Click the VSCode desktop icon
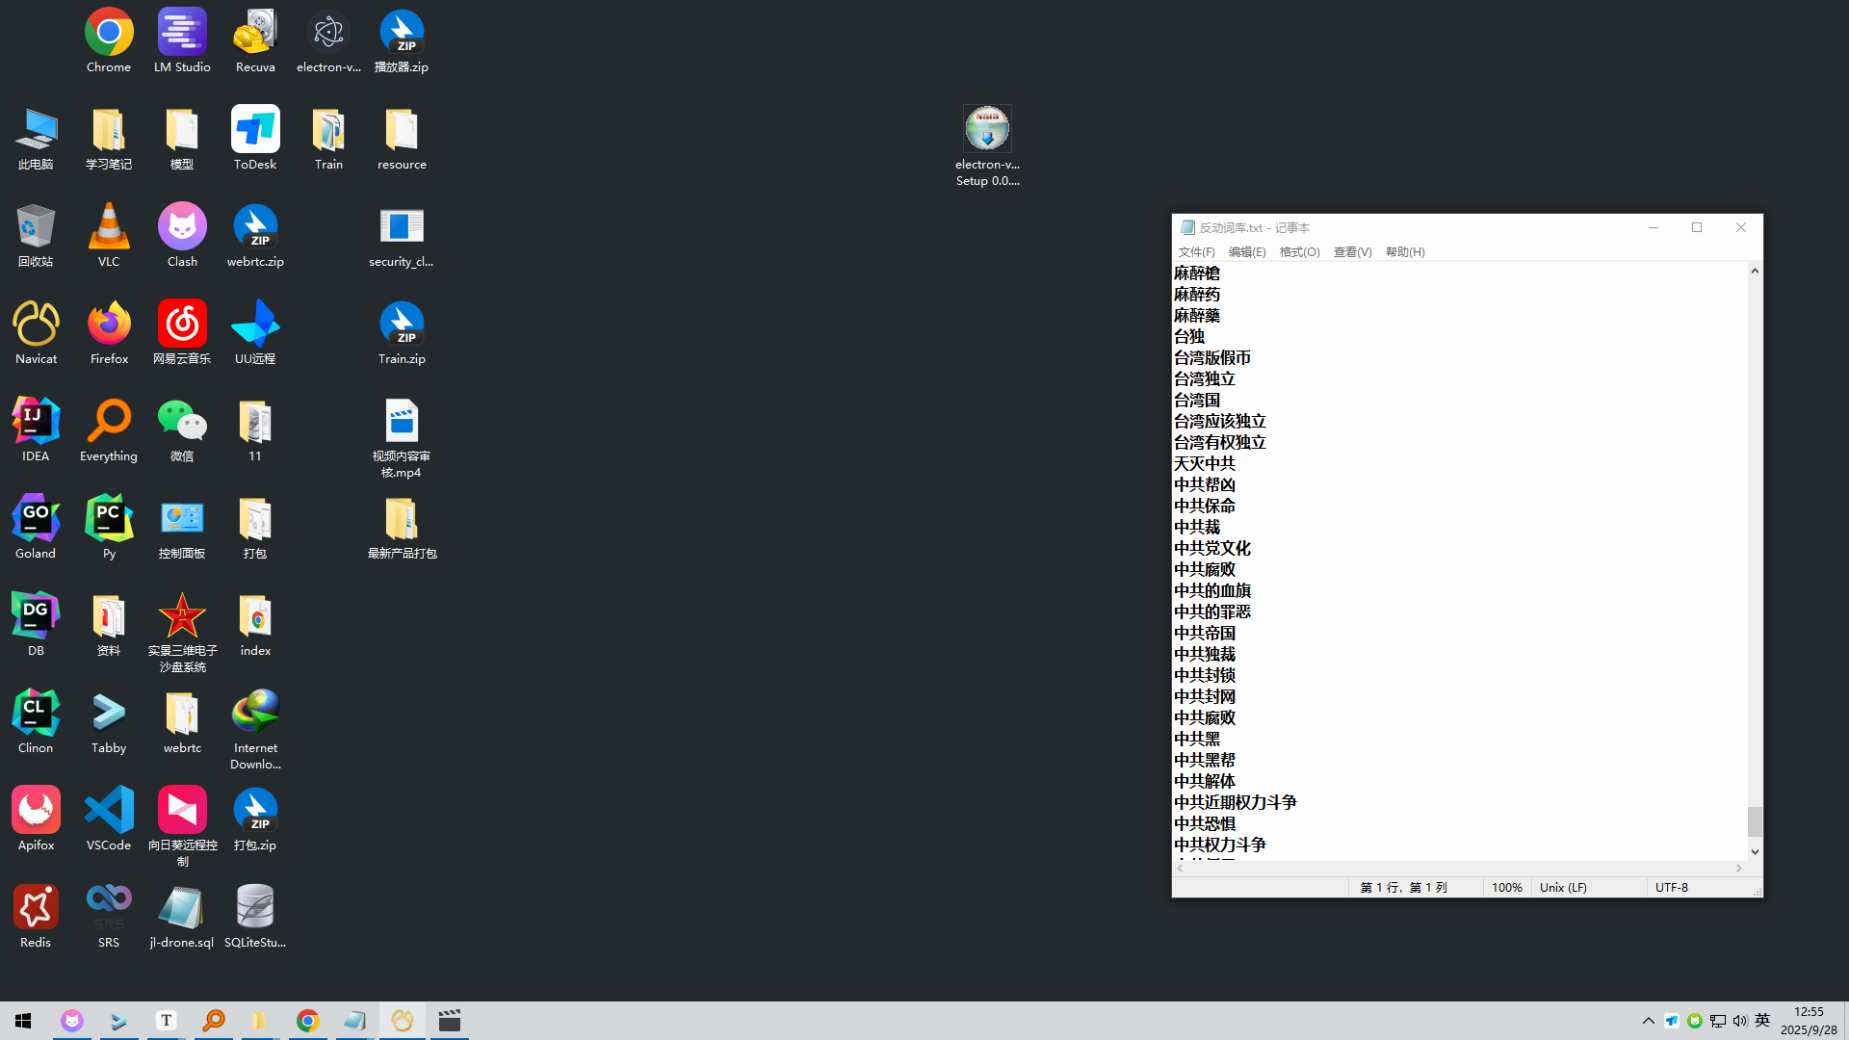 [x=108, y=811]
